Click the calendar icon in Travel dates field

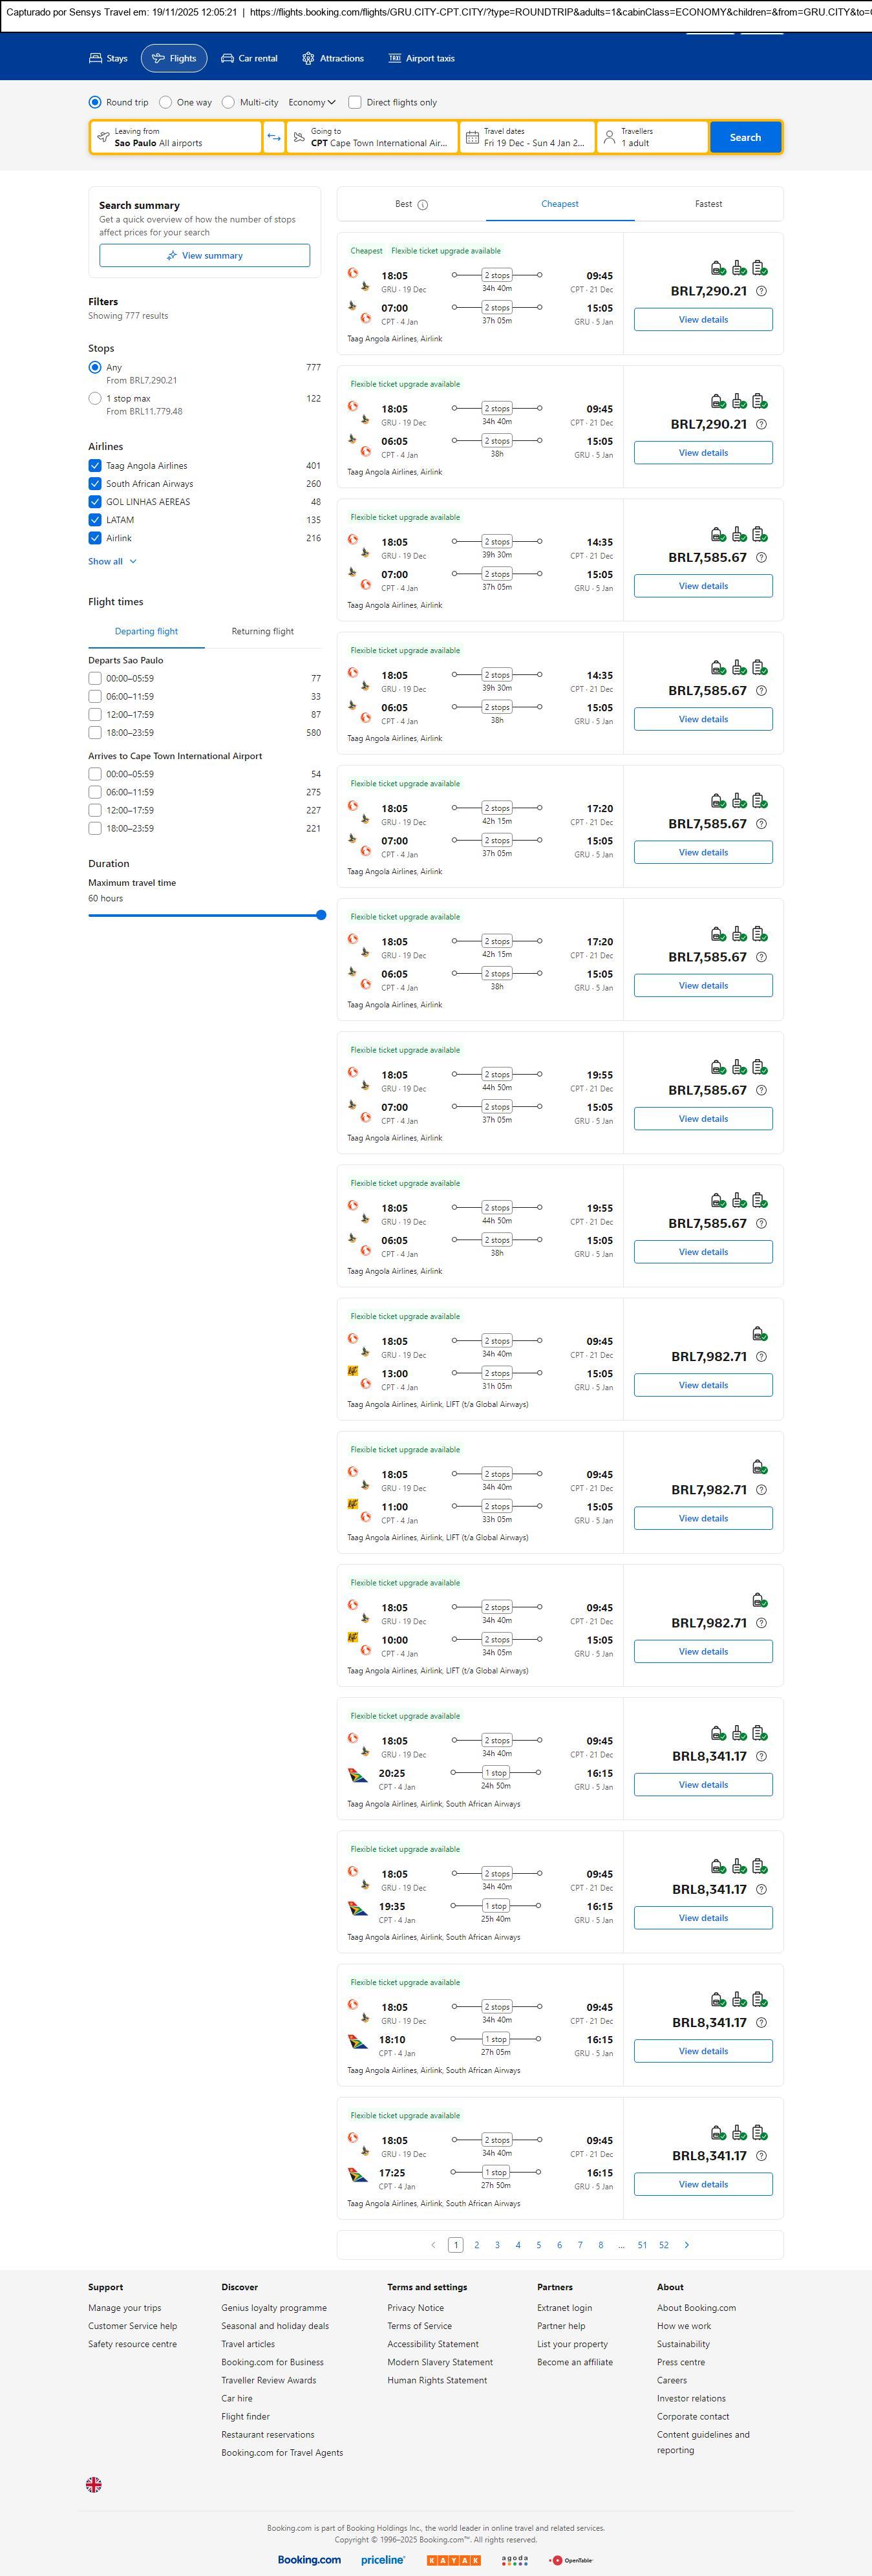coord(472,137)
